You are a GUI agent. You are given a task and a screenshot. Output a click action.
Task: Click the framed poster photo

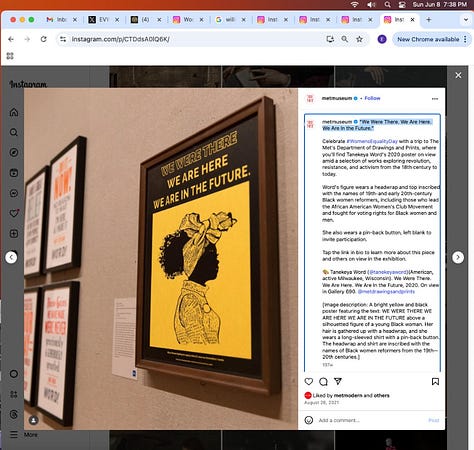pos(209,245)
